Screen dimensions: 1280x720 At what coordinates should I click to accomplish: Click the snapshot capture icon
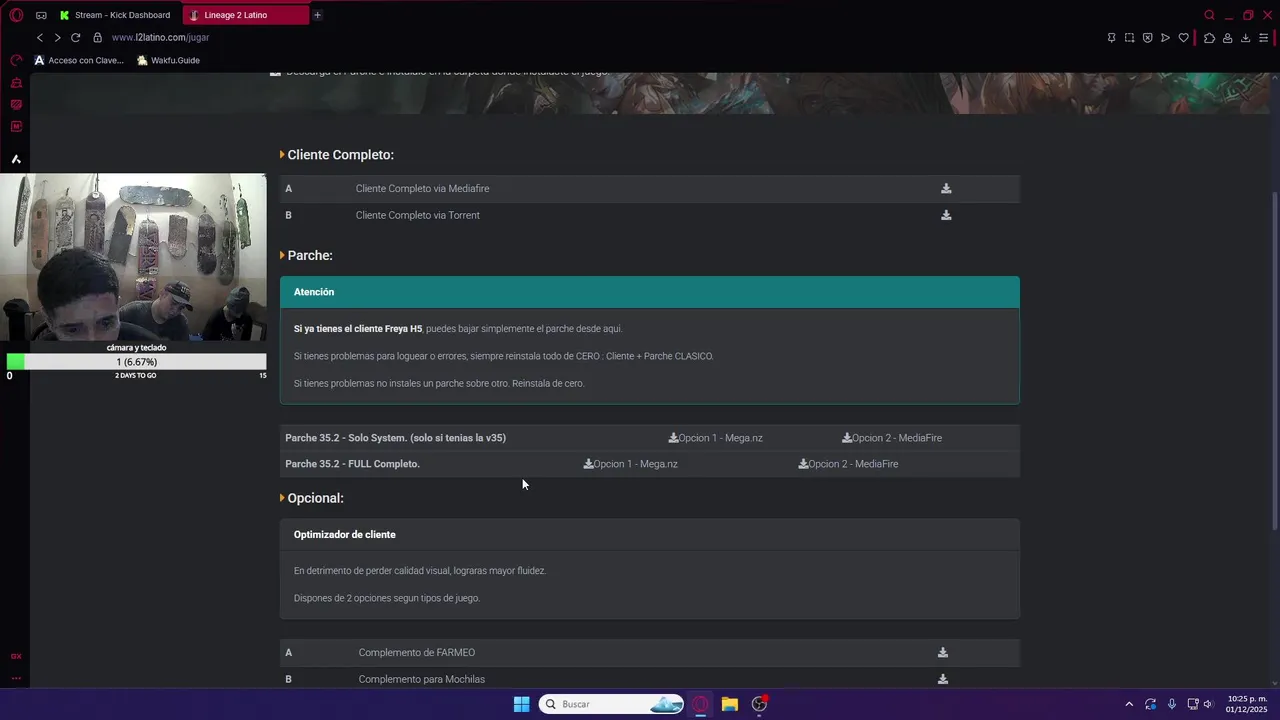(1129, 38)
